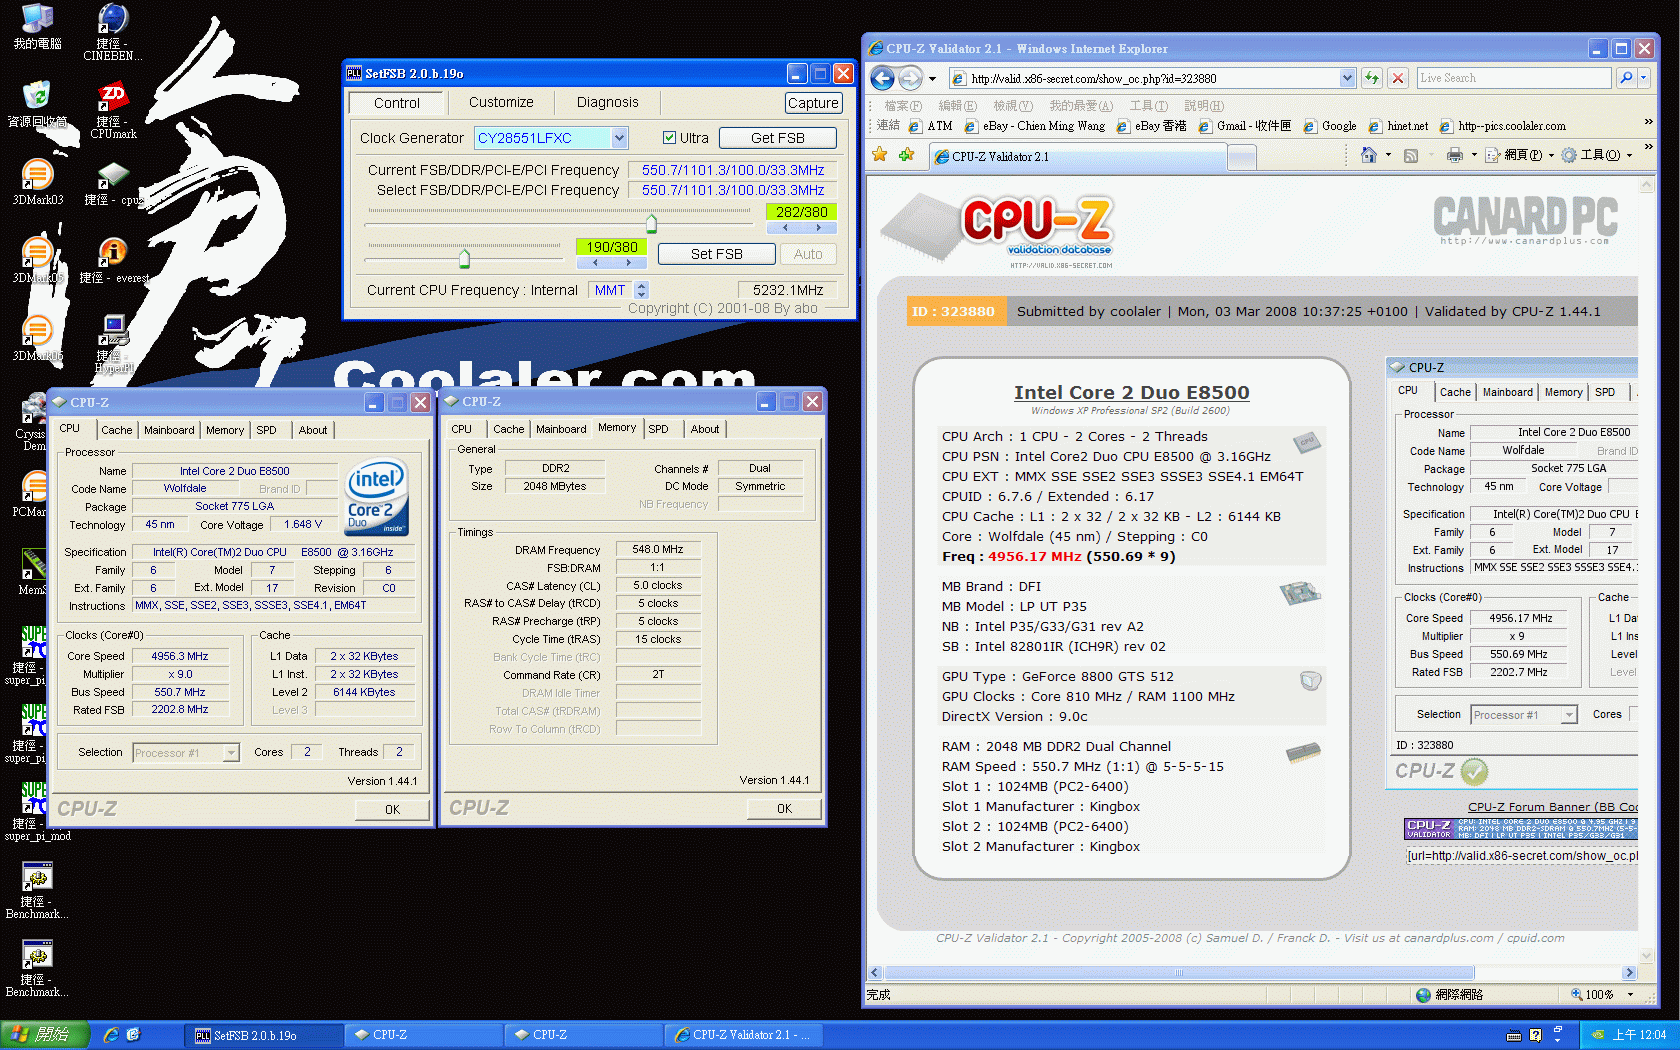Click OK in the left CPU-Z window
Viewport: 1680px width, 1050px height.
coord(392,810)
